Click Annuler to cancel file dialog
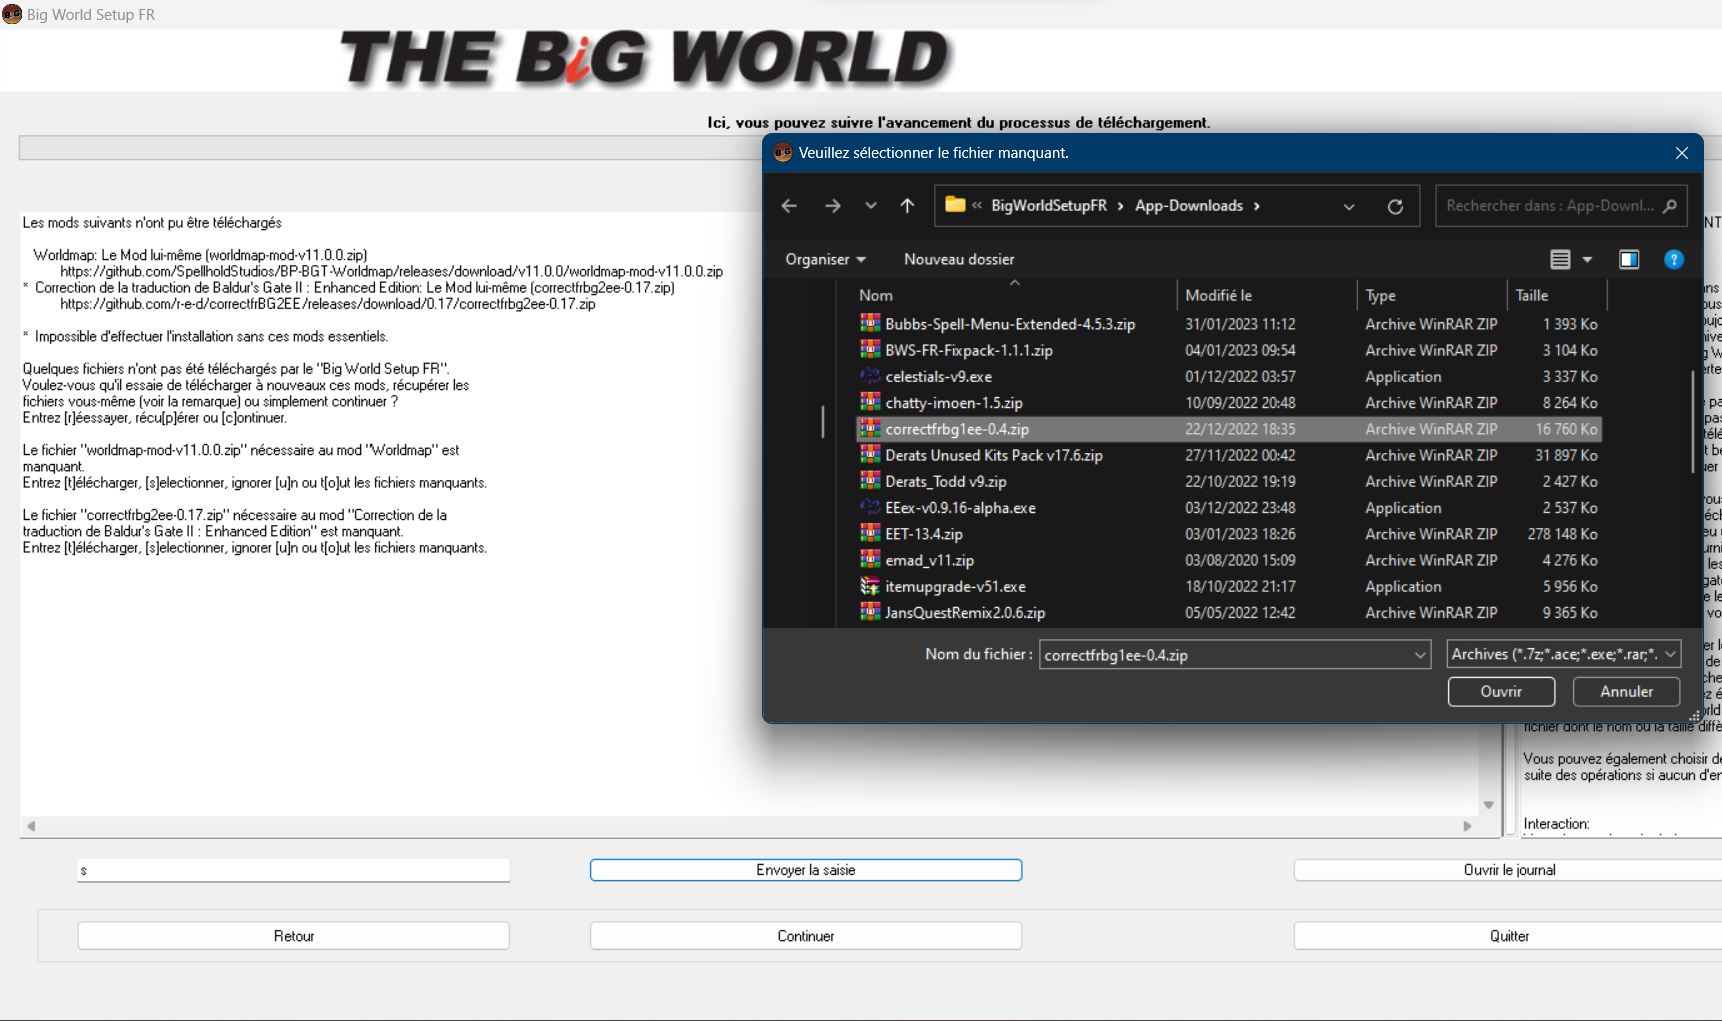1722x1021 pixels. coord(1626,691)
